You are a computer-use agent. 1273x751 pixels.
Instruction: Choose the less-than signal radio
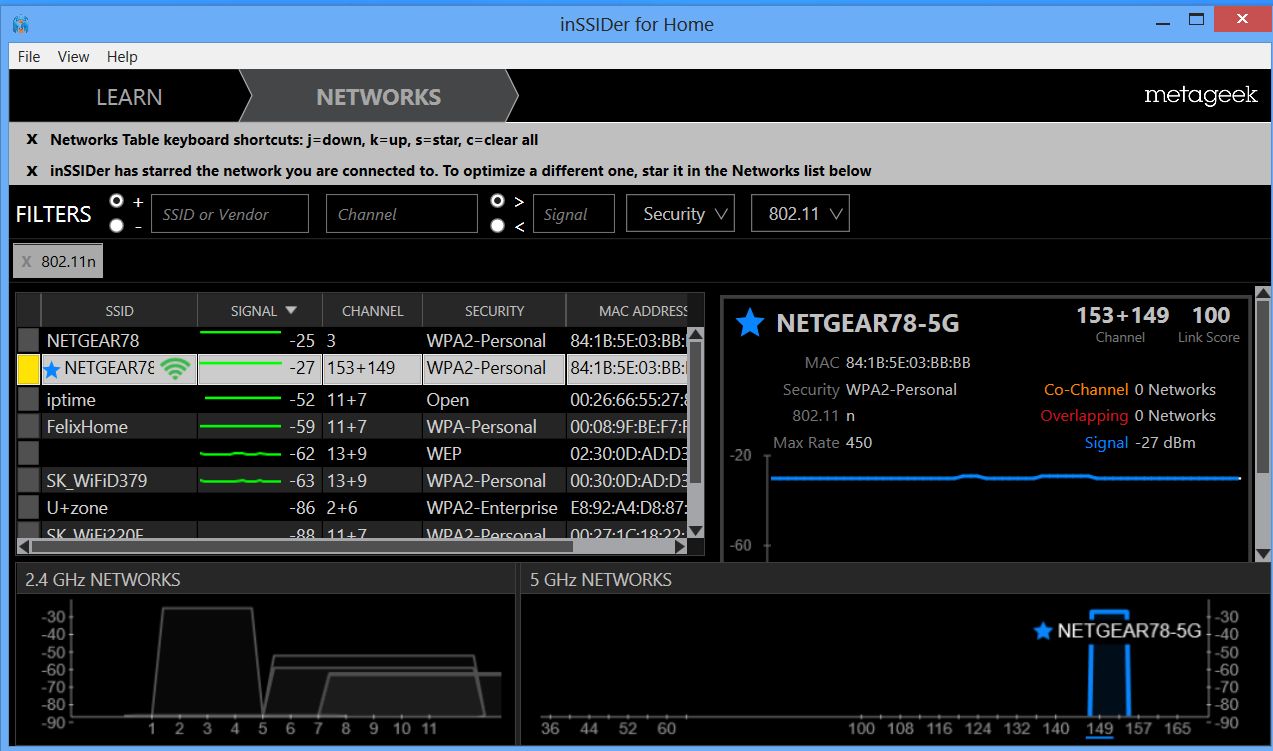[x=498, y=226]
